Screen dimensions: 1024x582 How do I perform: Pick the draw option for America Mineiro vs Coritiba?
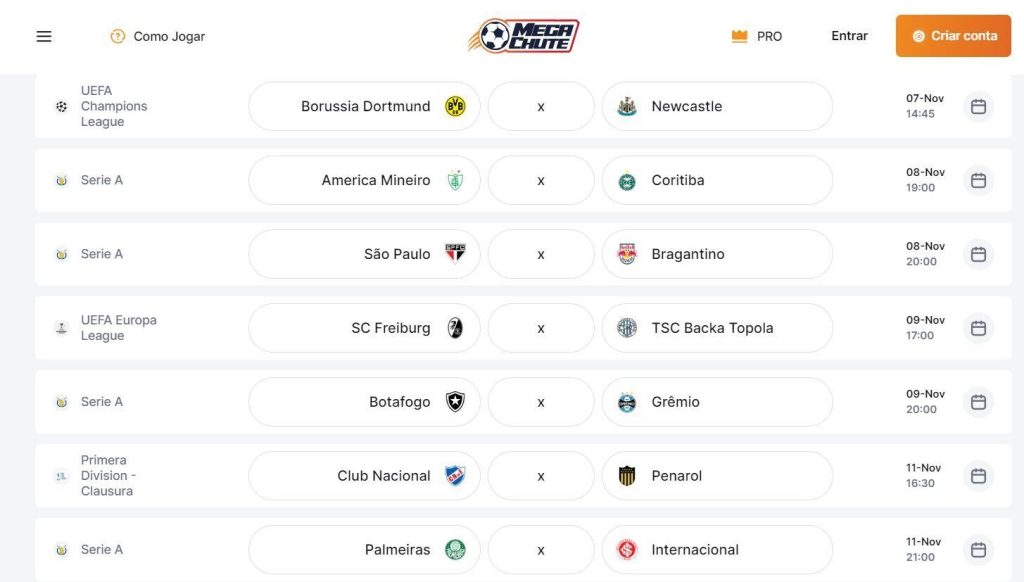pyautogui.click(x=541, y=180)
